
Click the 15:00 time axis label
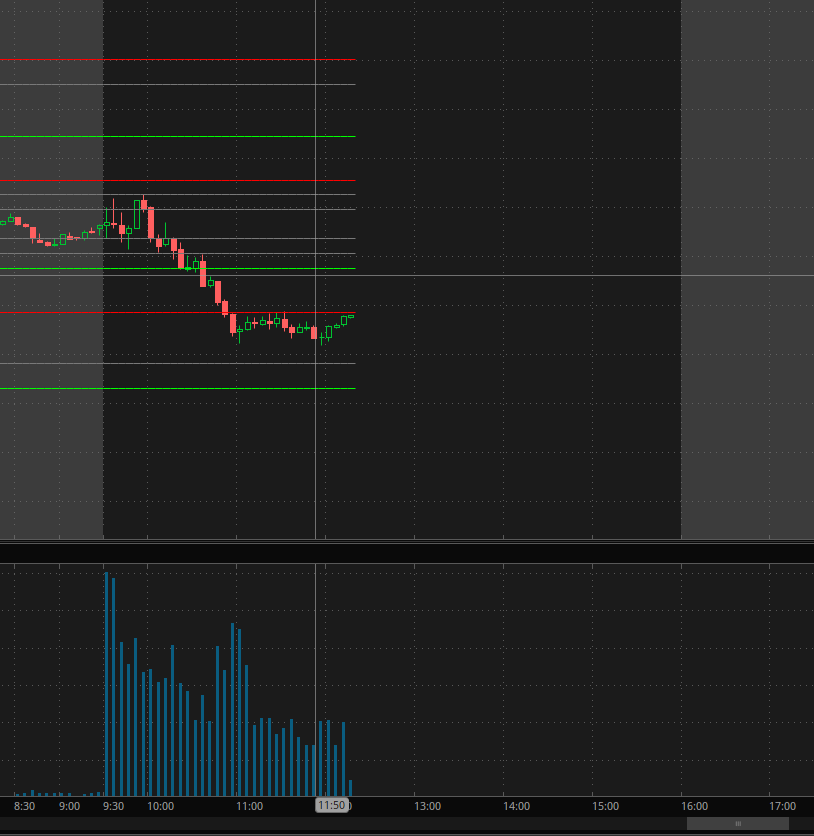pyautogui.click(x=605, y=806)
